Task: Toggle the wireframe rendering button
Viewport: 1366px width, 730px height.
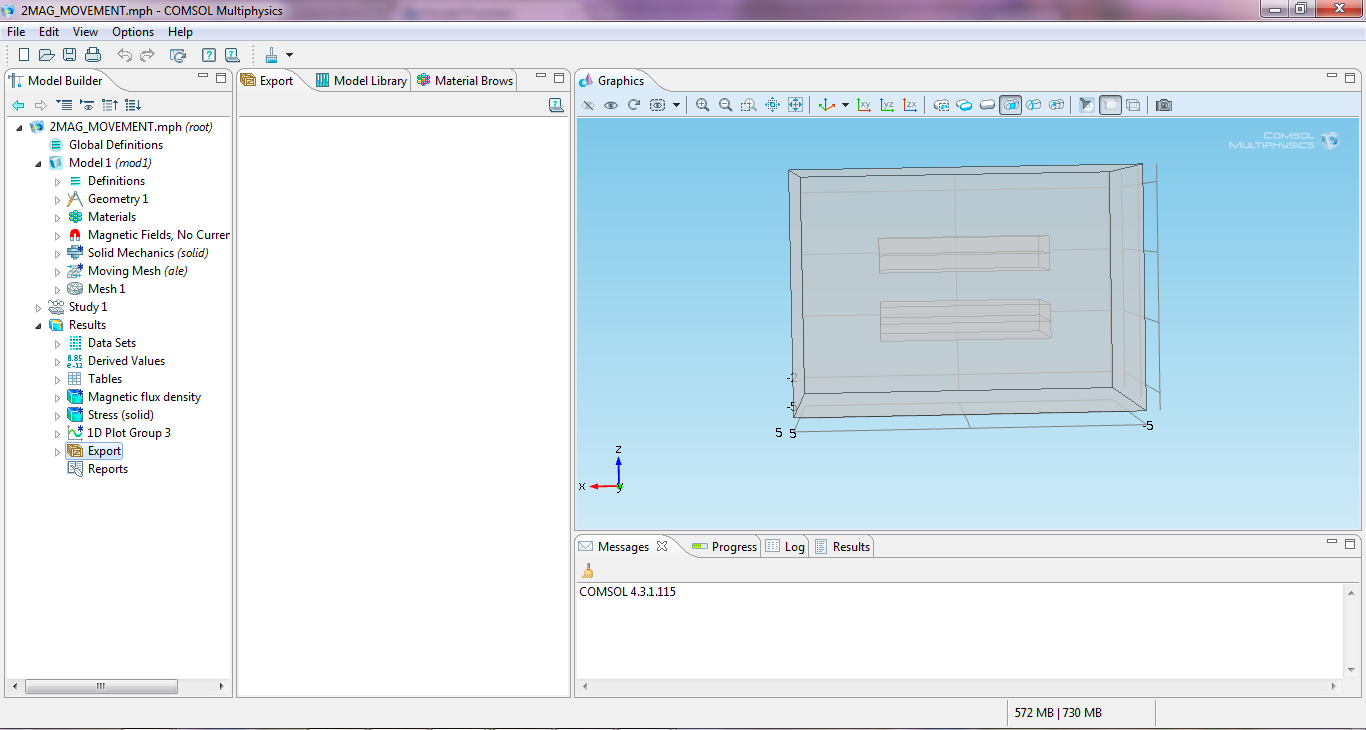Action: [1133, 105]
